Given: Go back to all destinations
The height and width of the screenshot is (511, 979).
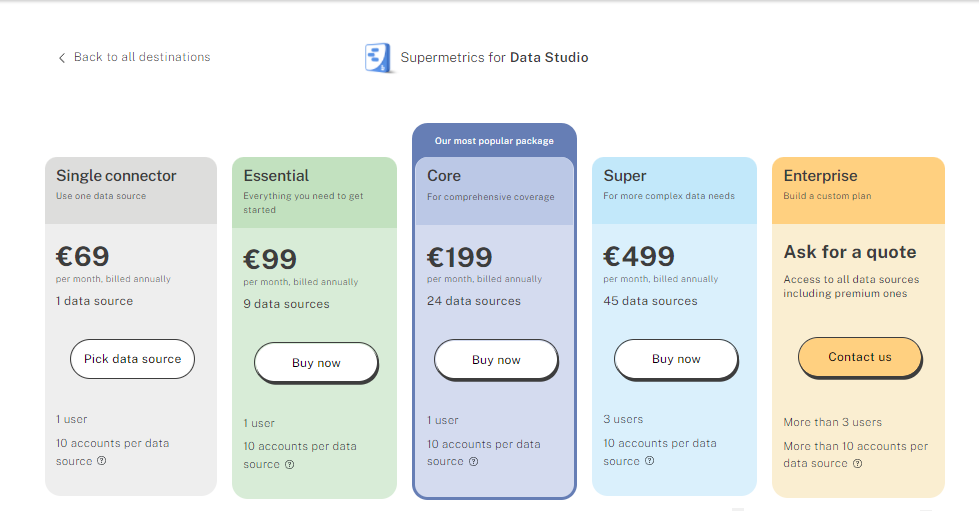Looking at the screenshot, I should pos(134,57).
